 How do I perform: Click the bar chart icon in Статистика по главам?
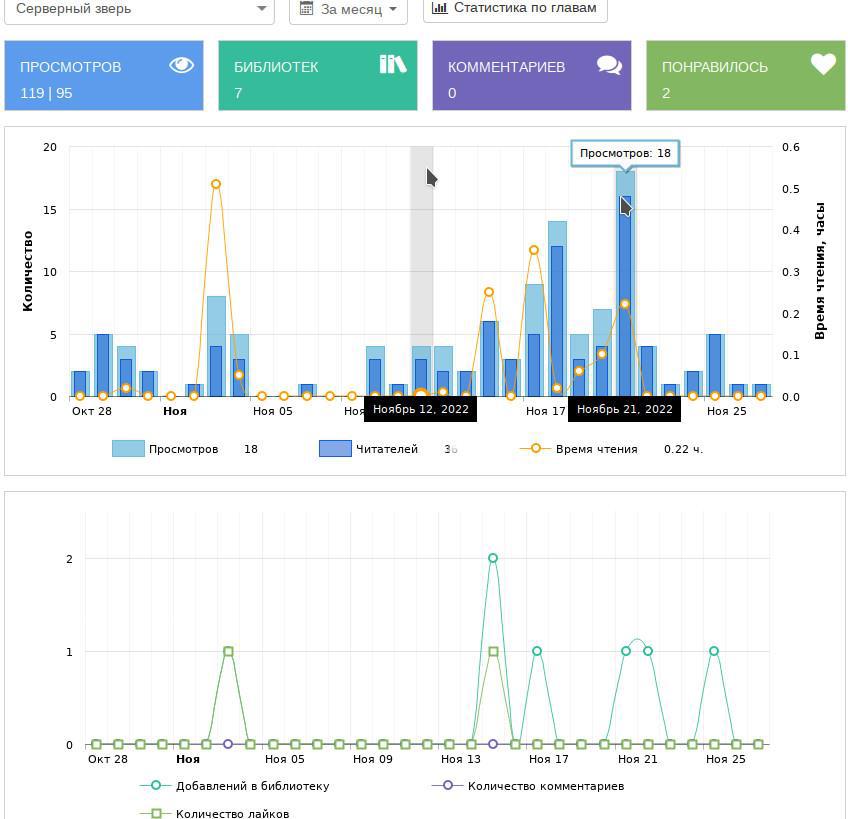pyautogui.click(x=439, y=8)
